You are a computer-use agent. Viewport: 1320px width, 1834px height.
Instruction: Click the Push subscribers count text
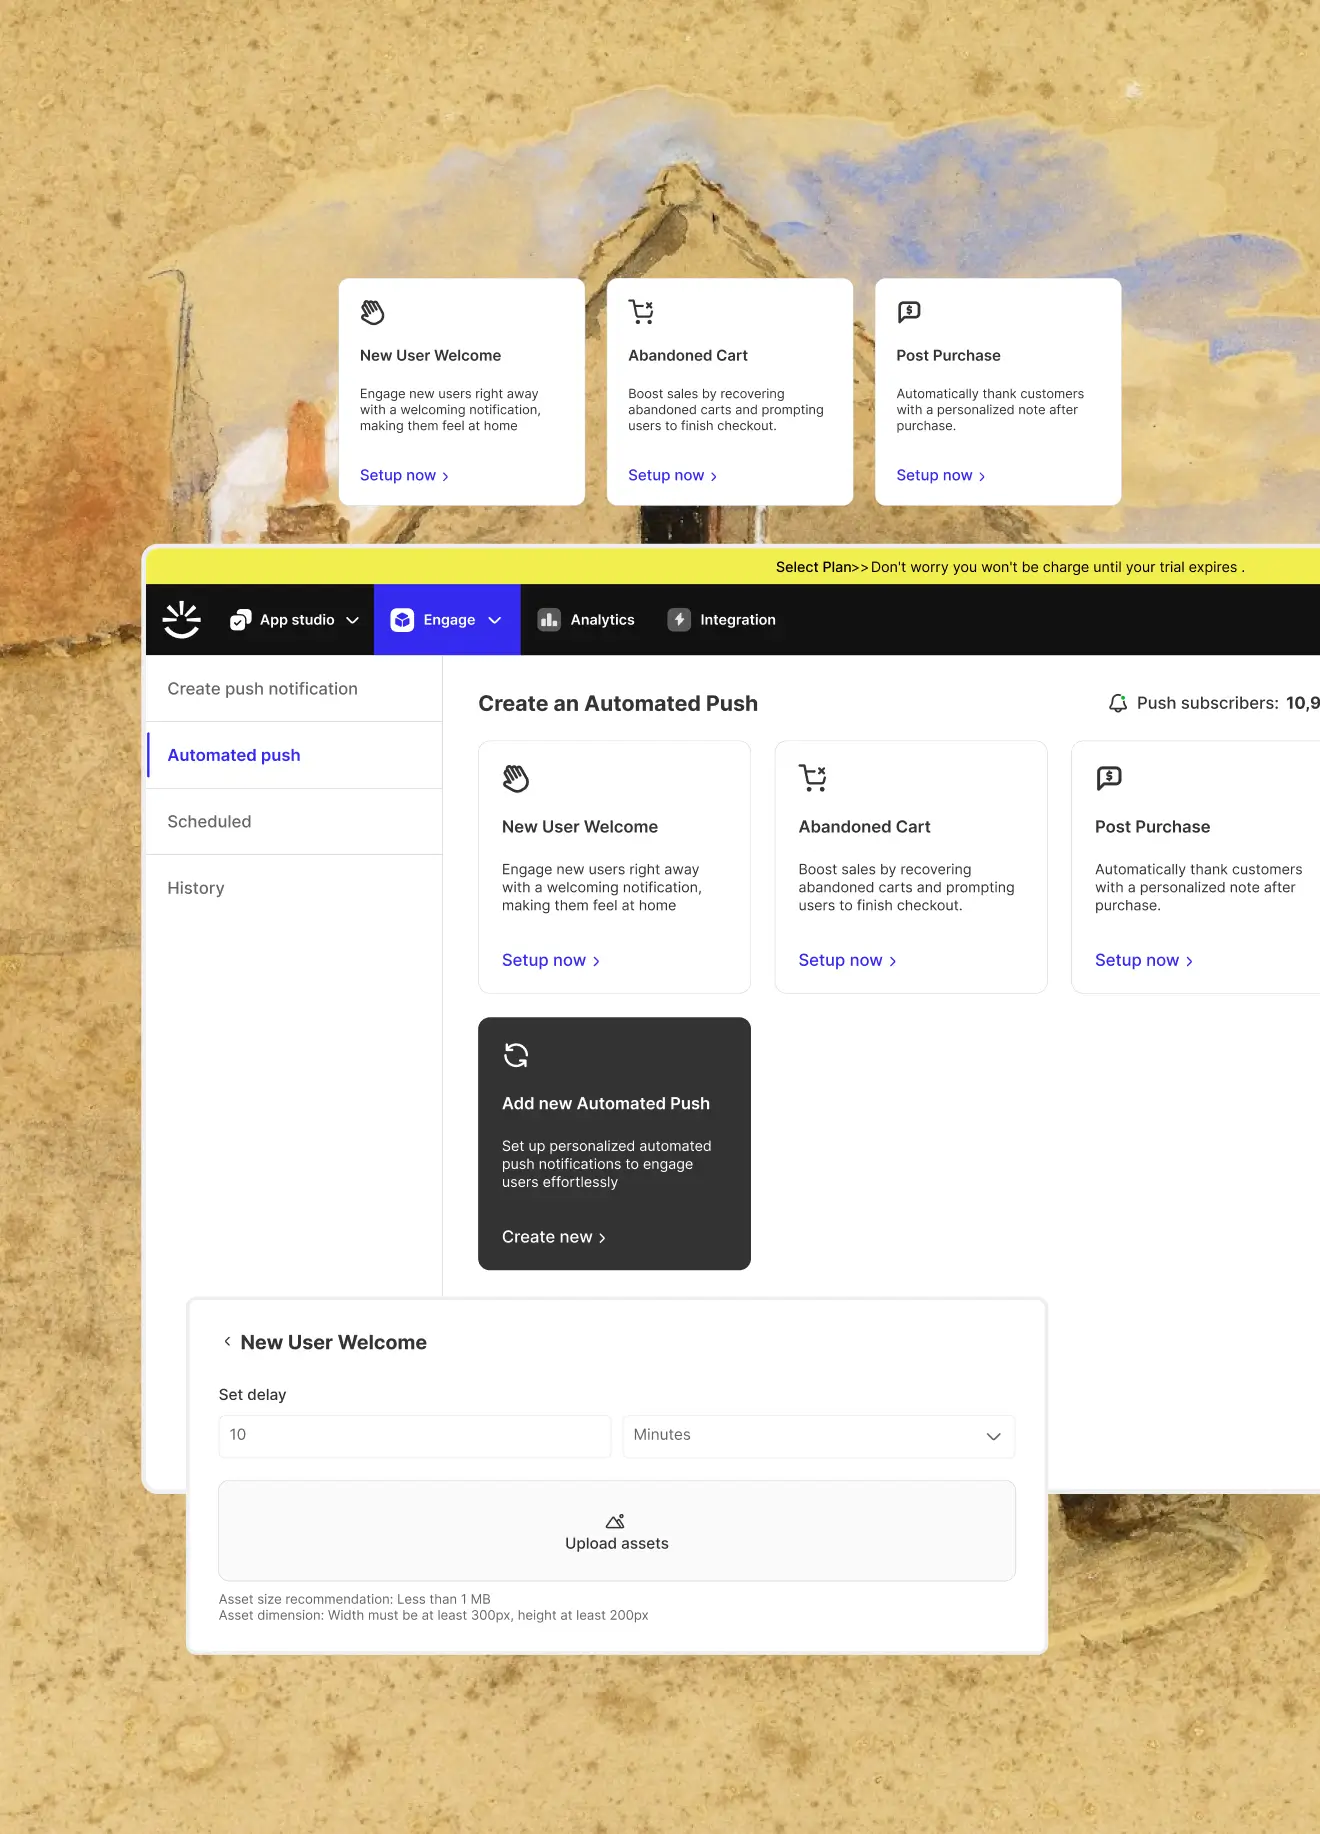[1228, 703]
